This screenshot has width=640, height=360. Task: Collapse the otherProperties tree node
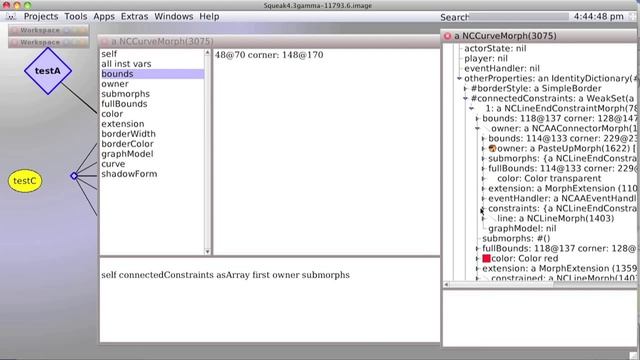point(459,78)
